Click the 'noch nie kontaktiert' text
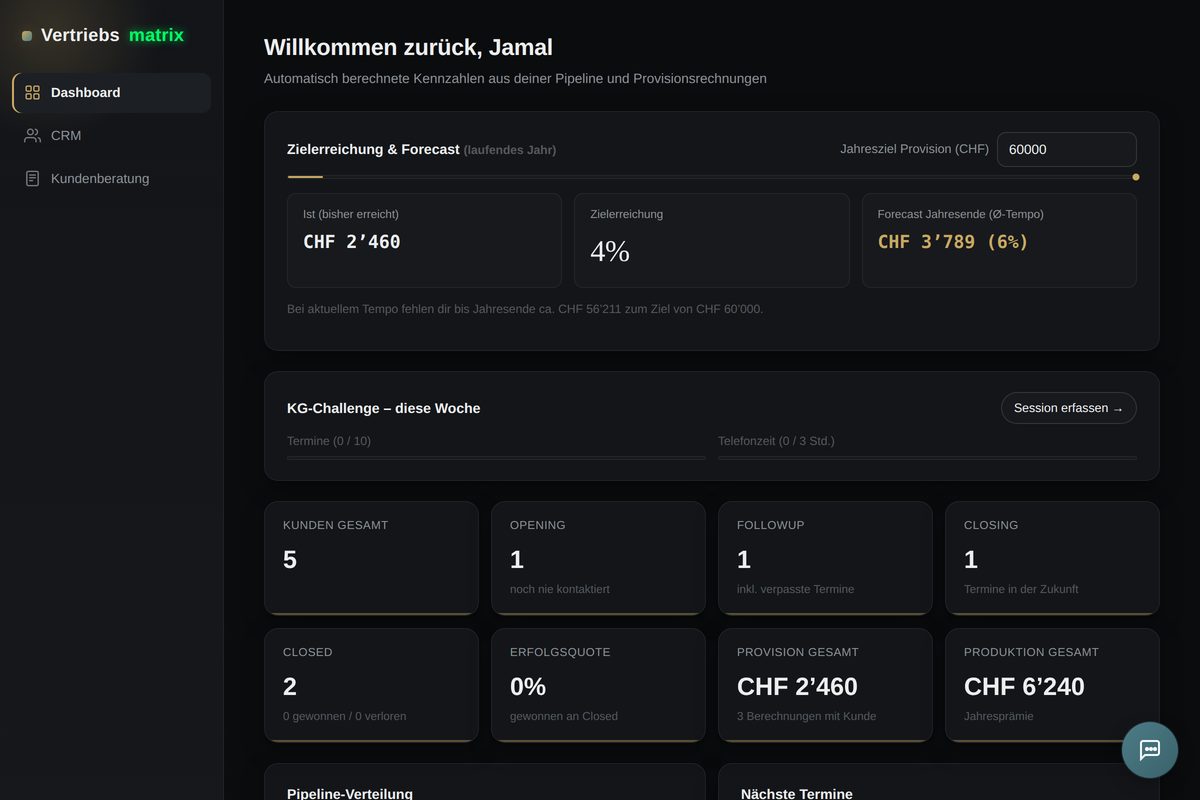 560,589
